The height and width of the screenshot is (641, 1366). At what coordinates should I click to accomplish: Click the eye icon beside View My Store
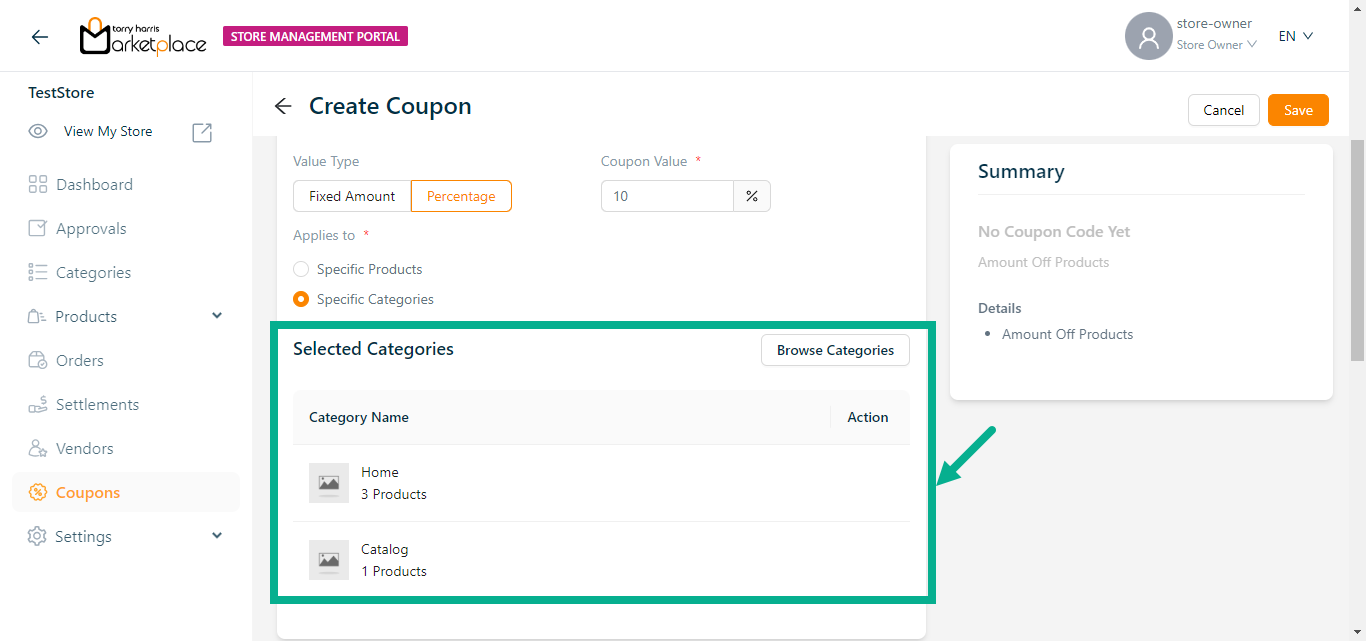(38, 131)
